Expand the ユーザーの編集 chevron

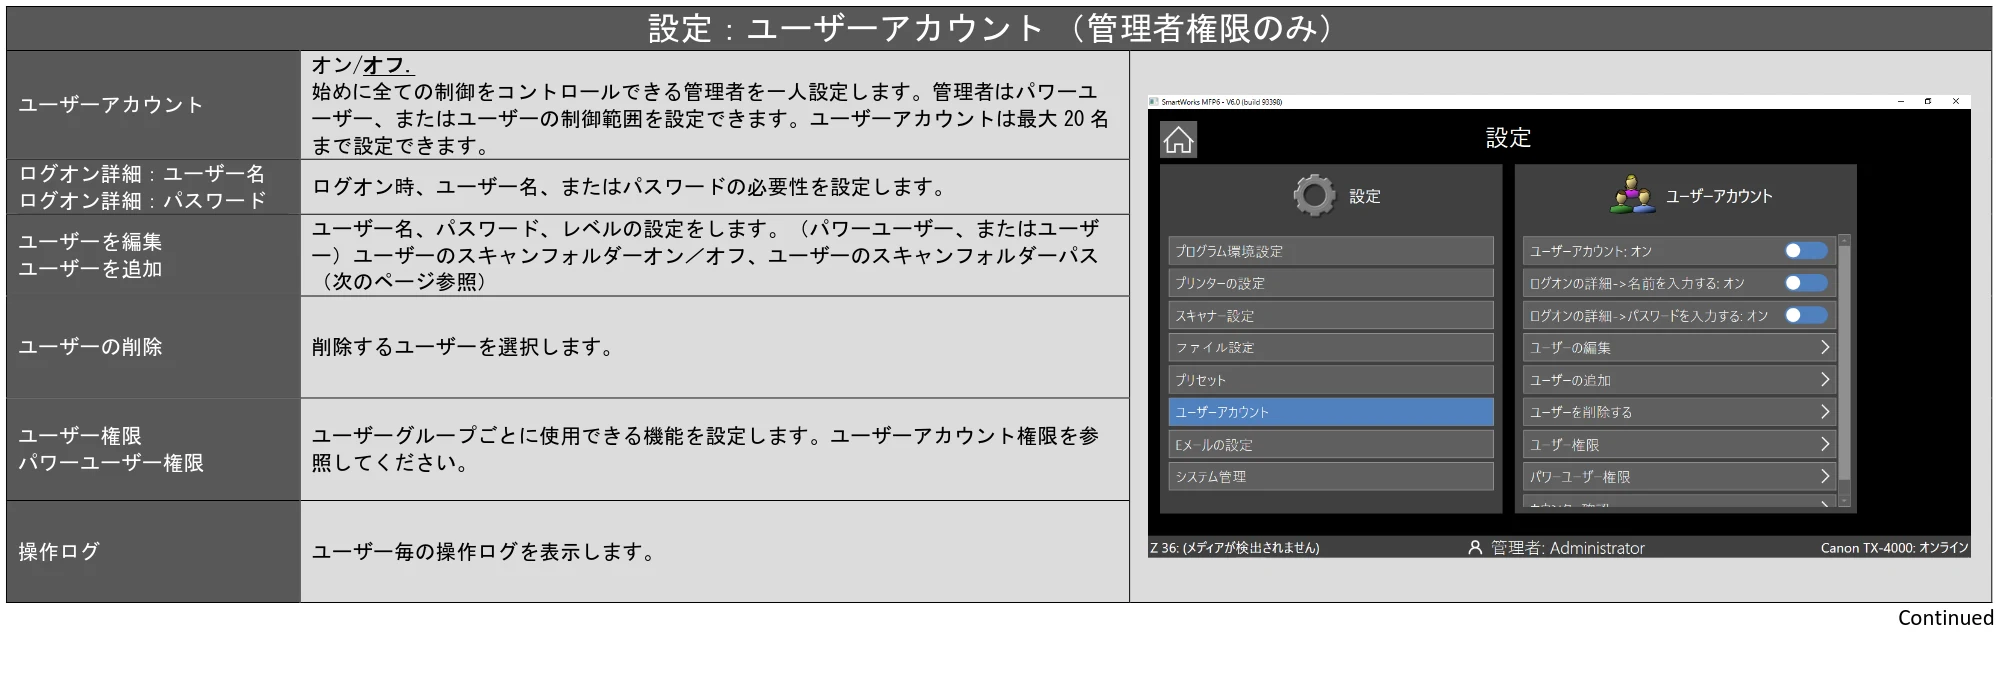[1824, 347]
